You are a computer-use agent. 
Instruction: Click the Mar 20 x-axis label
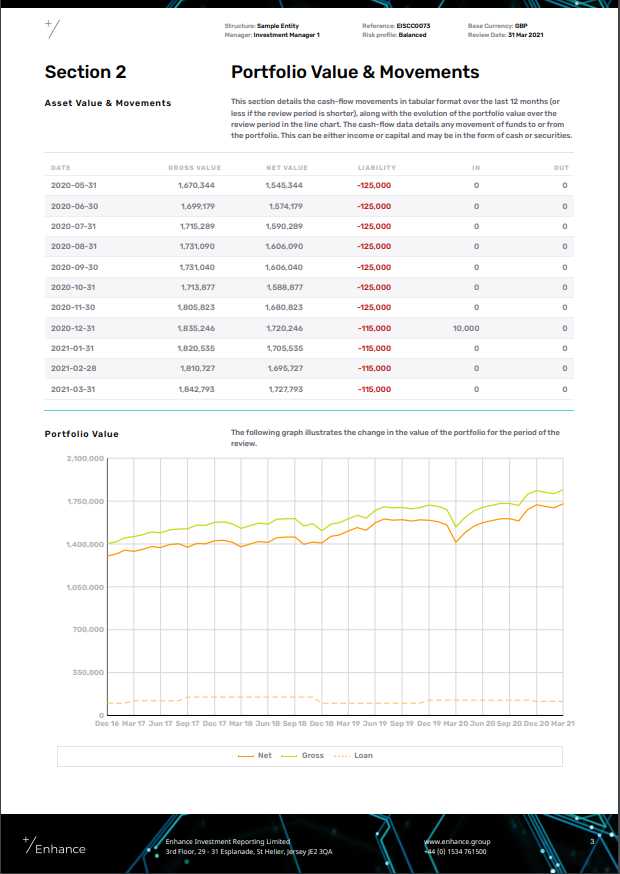456,723
